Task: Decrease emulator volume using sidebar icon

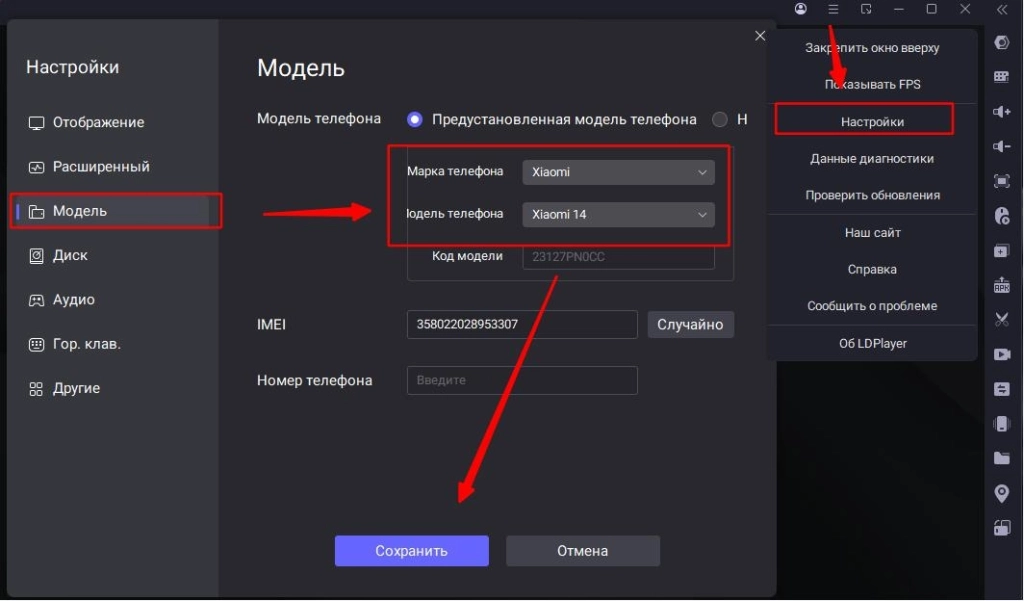Action: [x=1001, y=146]
